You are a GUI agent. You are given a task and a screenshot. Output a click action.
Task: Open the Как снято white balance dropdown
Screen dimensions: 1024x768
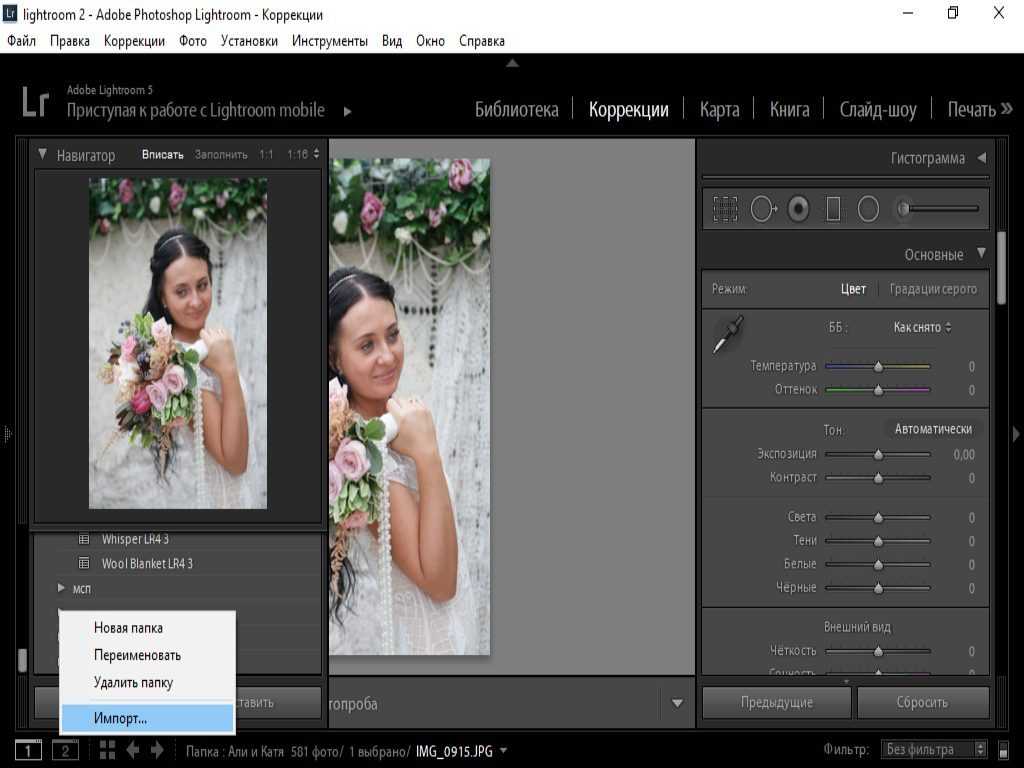[922, 328]
